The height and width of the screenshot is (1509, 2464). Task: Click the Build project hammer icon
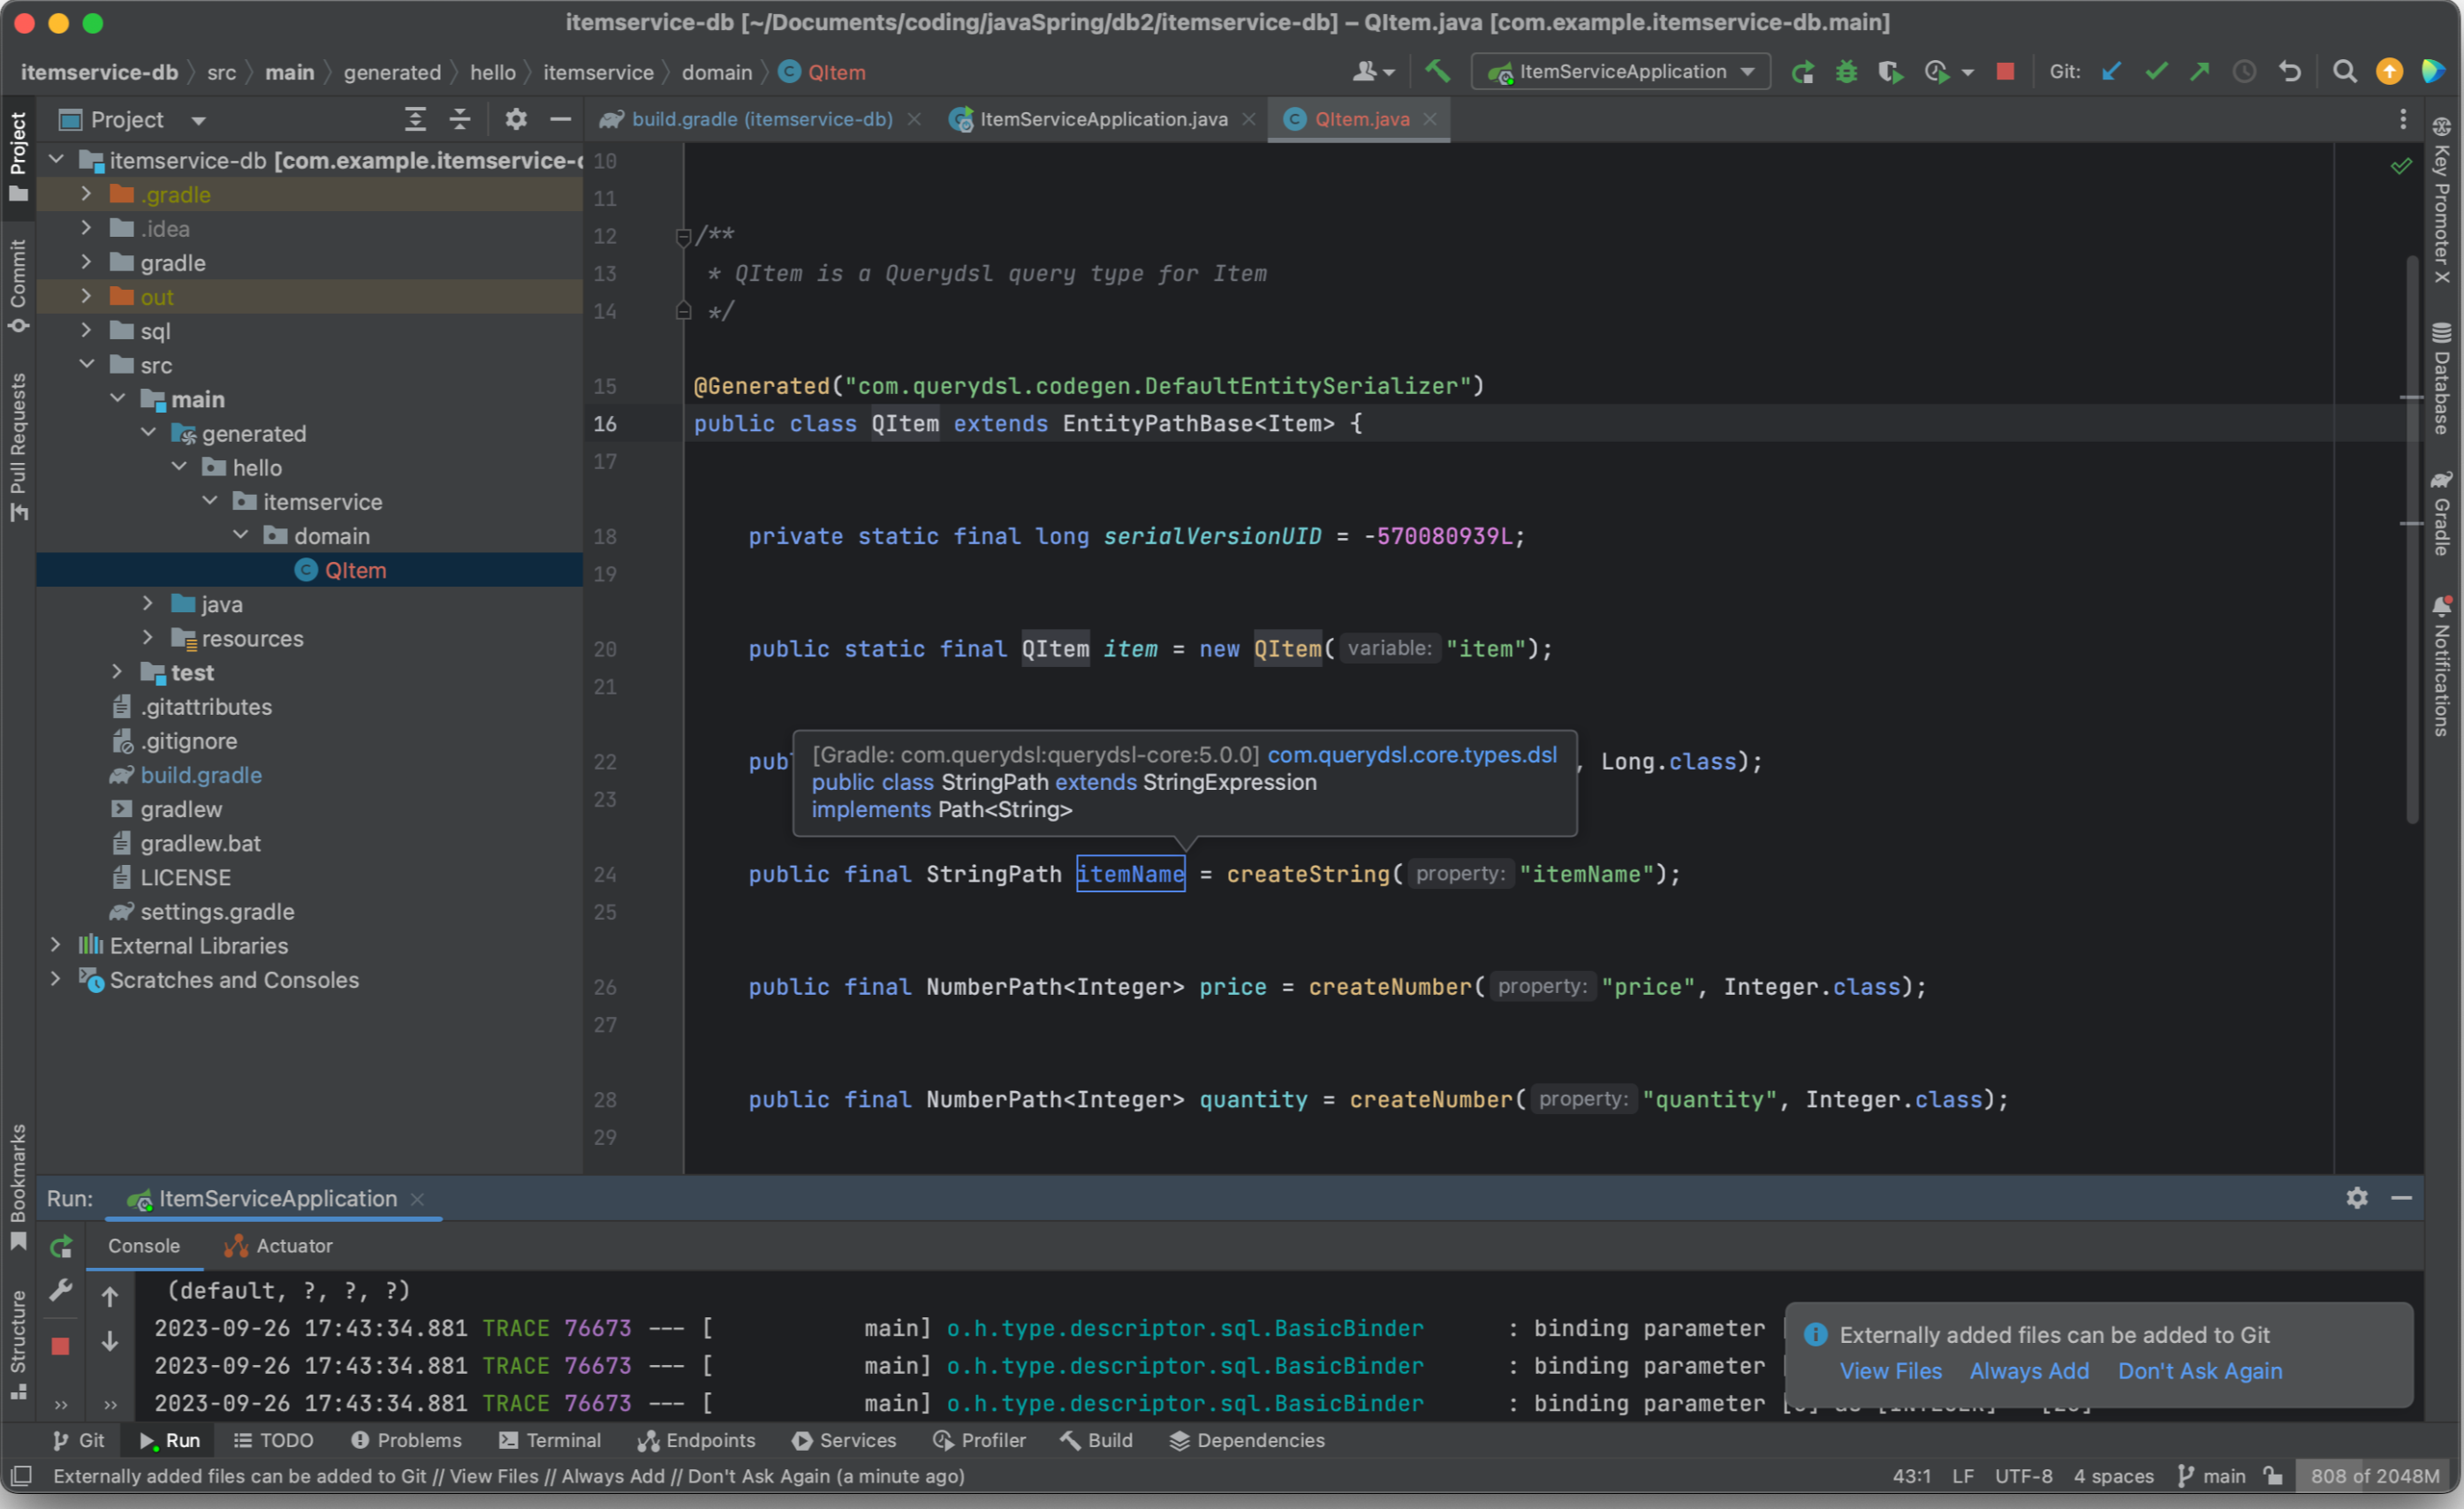(x=1437, y=71)
